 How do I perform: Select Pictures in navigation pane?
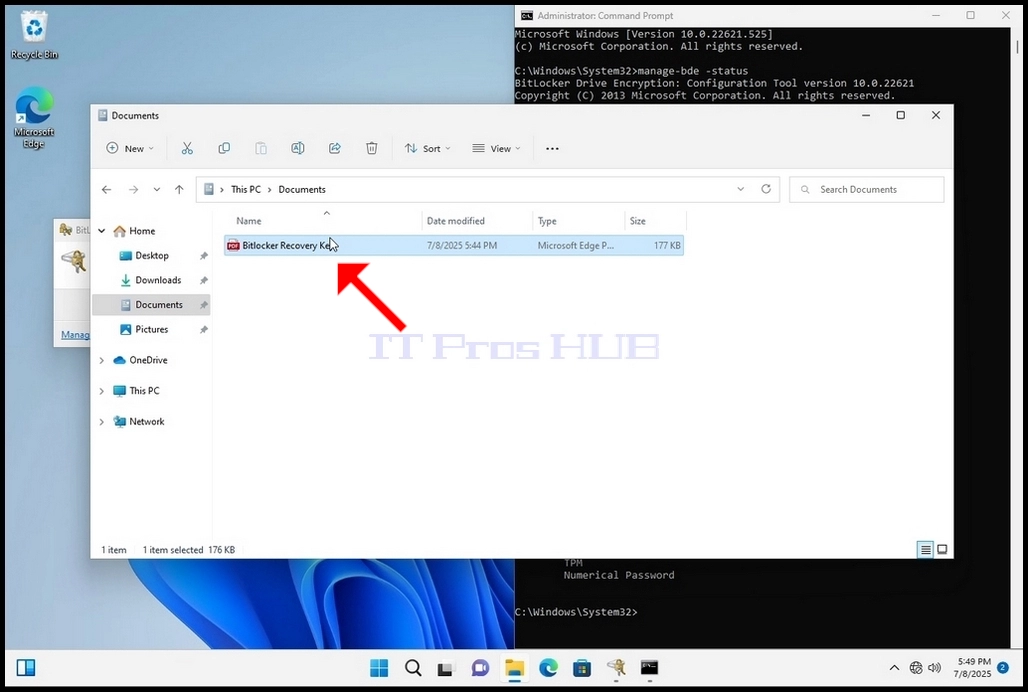coord(151,330)
